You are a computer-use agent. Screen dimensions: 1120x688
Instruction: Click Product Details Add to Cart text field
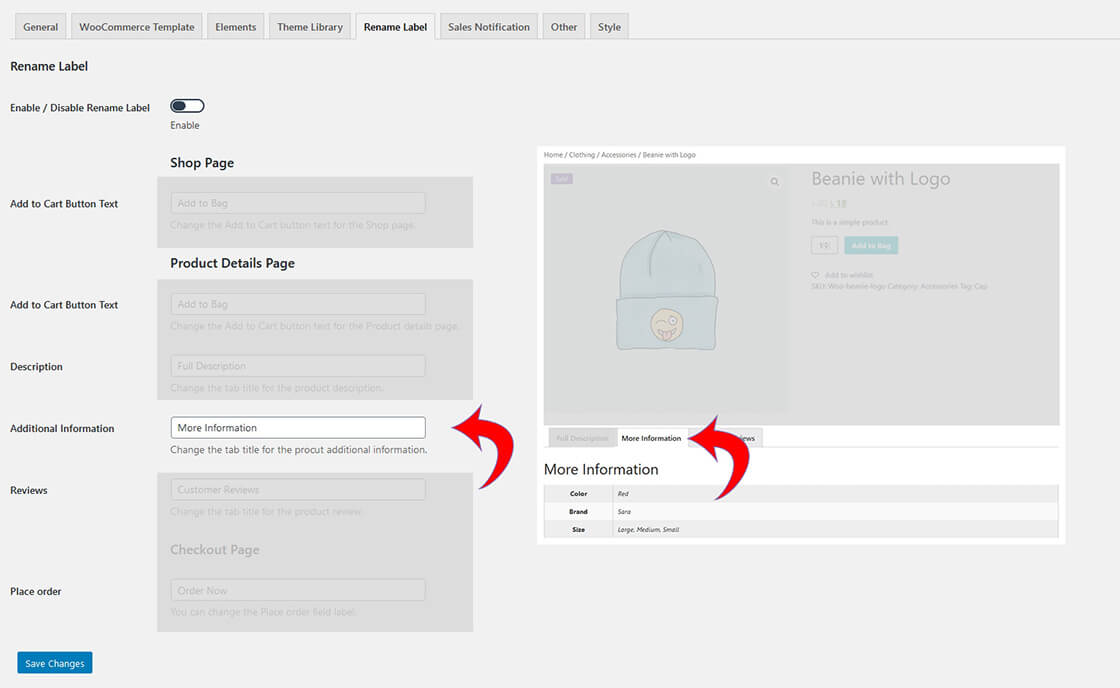click(x=298, y=304)
